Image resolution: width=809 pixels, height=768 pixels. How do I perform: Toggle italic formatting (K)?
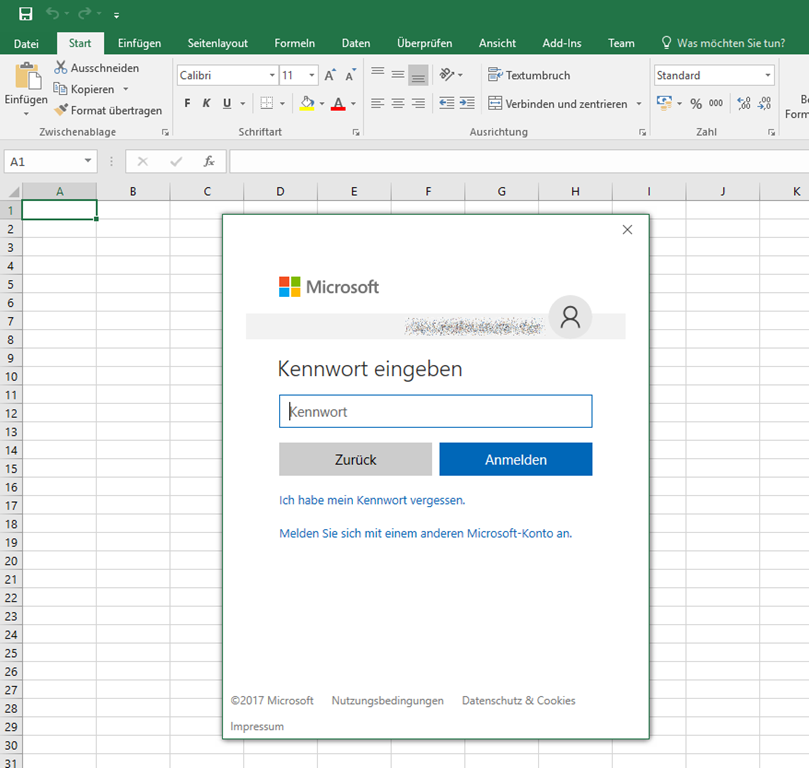[x=207, y=104]
